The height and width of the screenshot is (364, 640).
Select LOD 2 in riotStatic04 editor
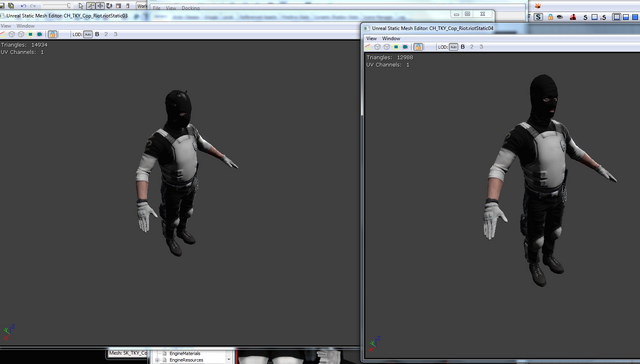click(x=471, y=47)
